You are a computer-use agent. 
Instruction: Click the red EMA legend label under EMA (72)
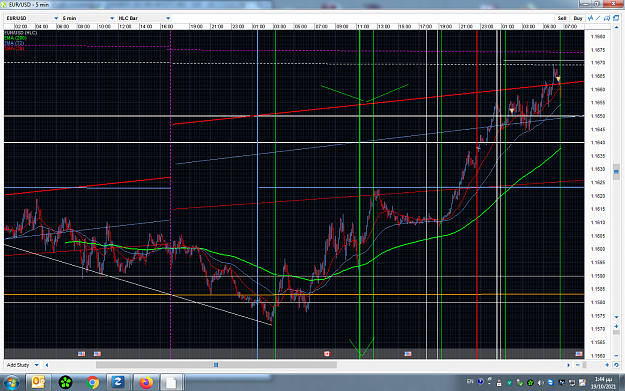14,48
